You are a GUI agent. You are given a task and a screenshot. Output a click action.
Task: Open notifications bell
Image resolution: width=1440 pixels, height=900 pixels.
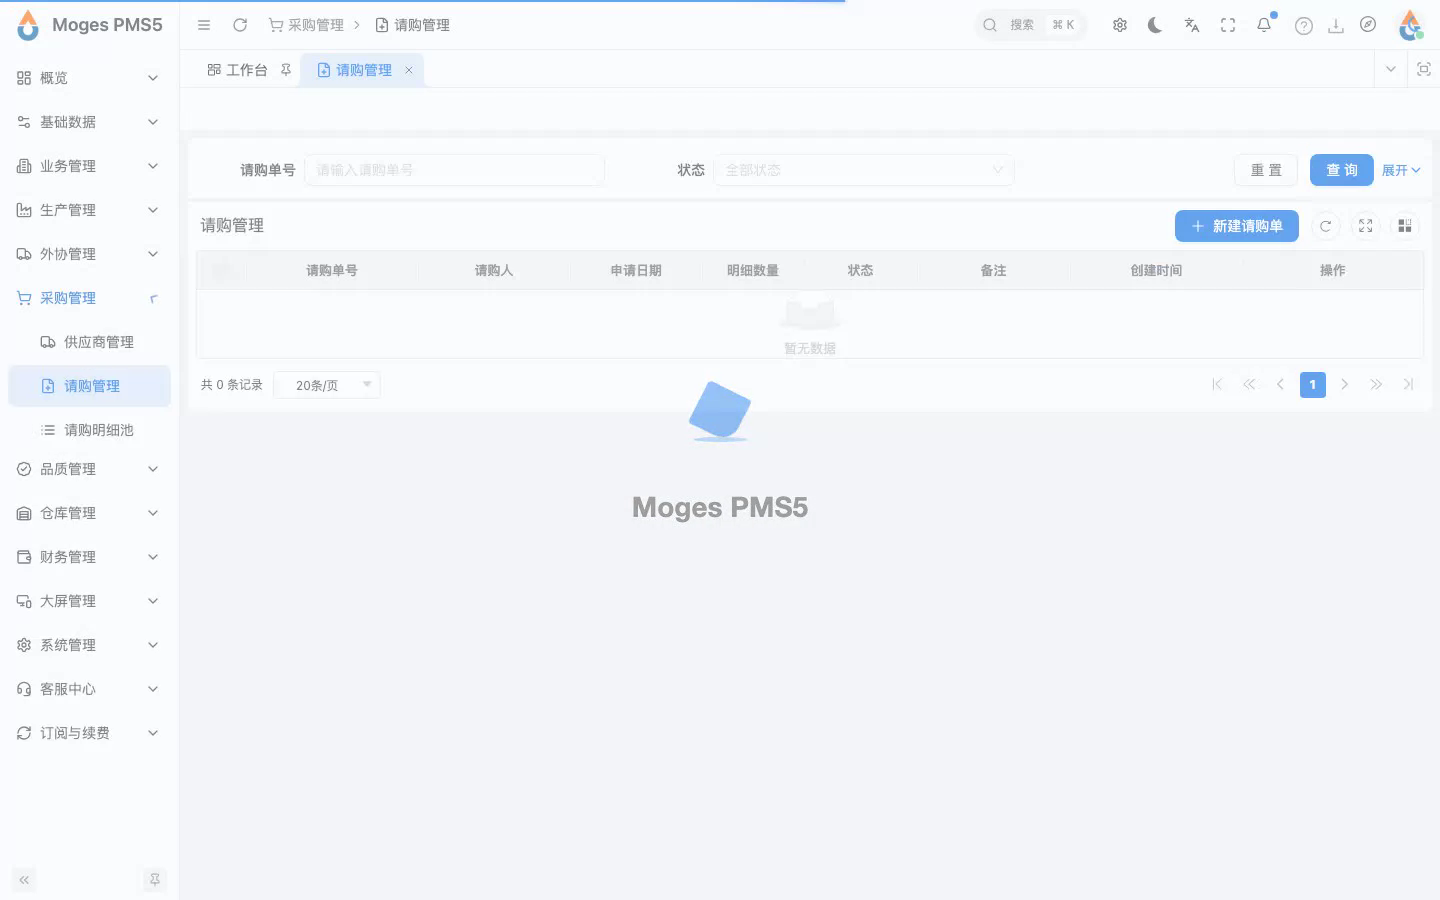(x=1265, y=24)
